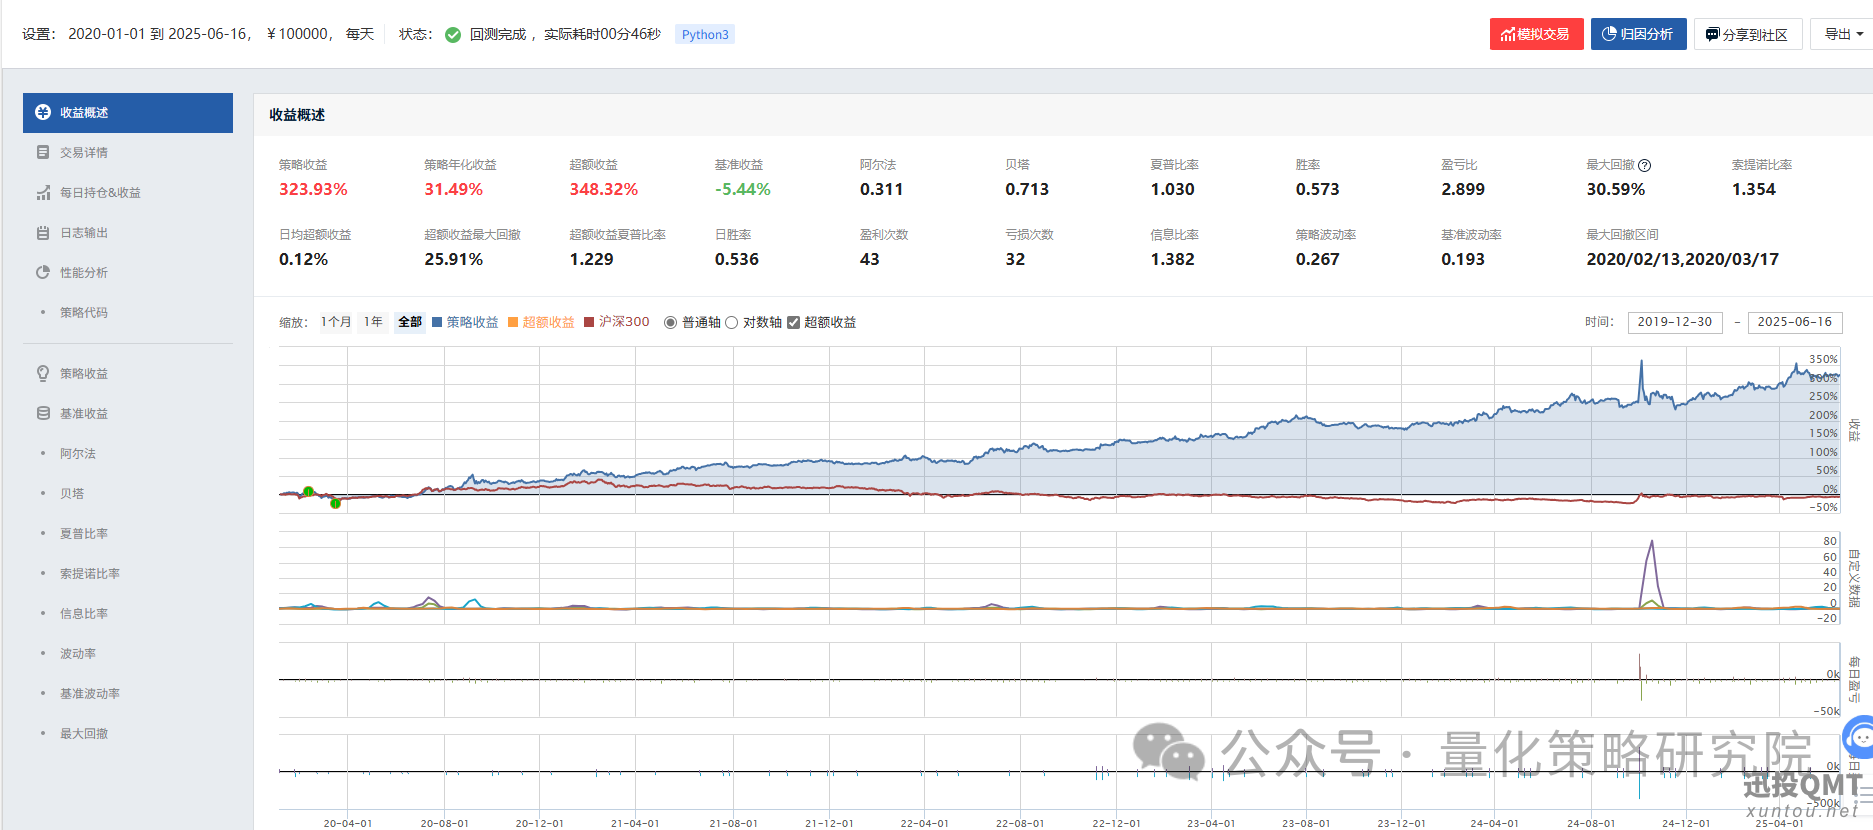
Task: Click the 日志输出 log icon
Action: (x=43, y=233)
